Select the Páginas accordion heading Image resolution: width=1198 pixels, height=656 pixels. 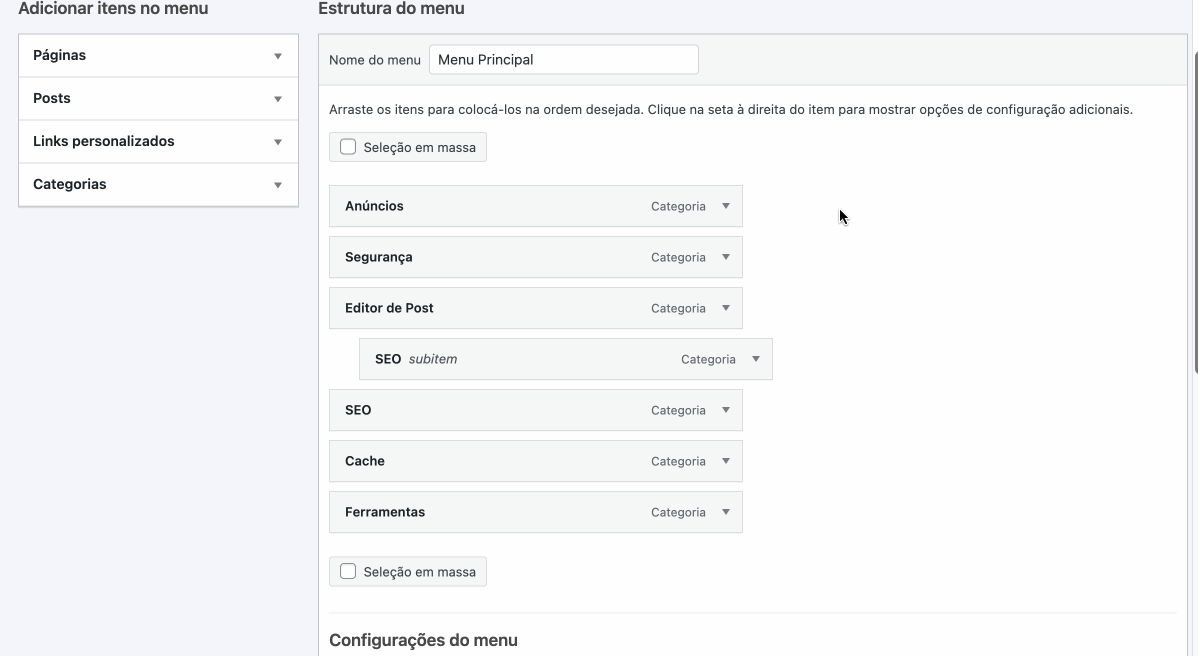coord(158,56)
